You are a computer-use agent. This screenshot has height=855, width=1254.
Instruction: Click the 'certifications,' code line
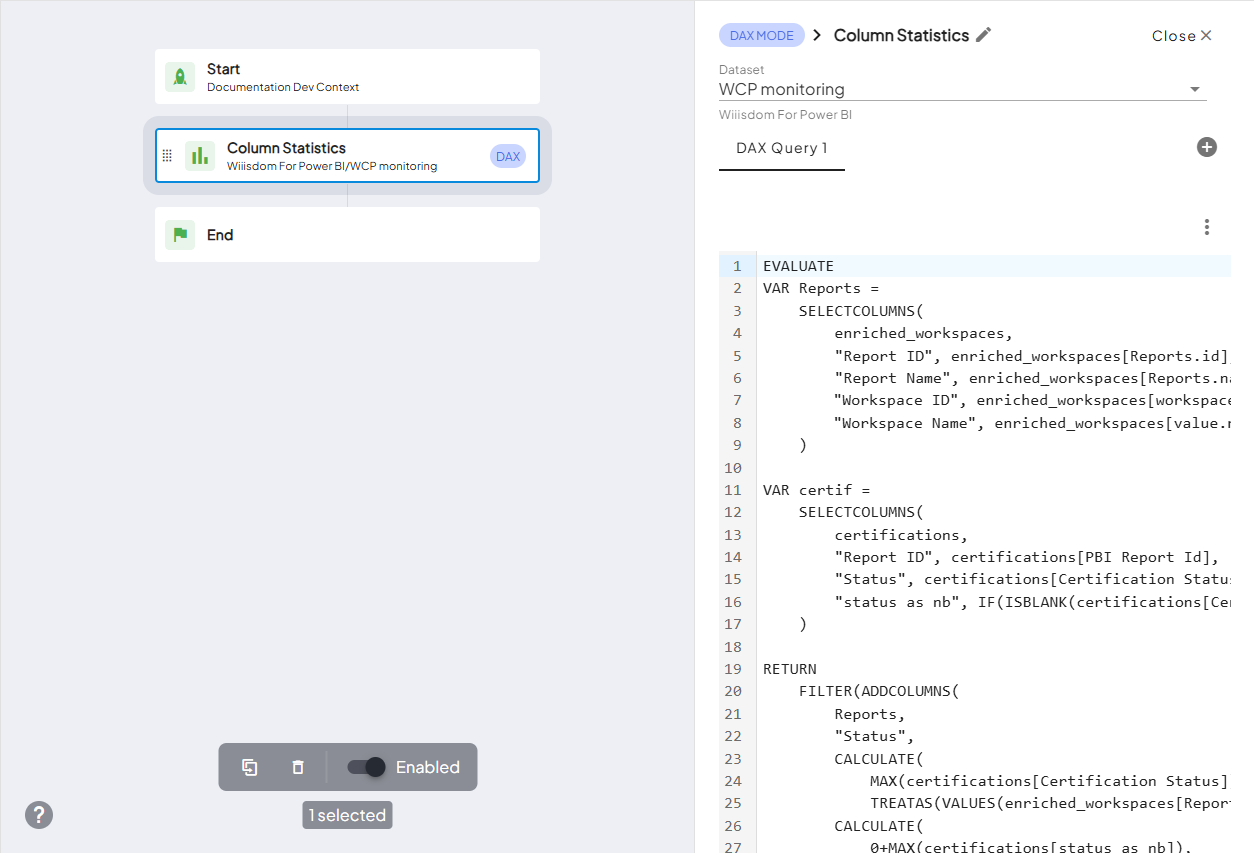pyautogui.click(x=902, y=535)
